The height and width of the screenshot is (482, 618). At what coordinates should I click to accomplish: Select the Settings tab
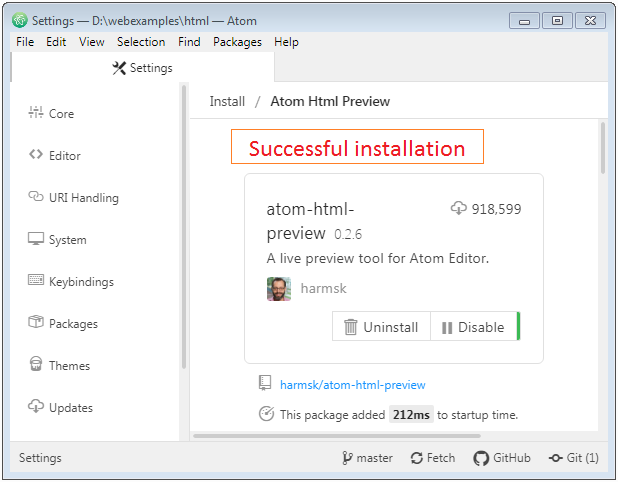click(x=142, y=68)
